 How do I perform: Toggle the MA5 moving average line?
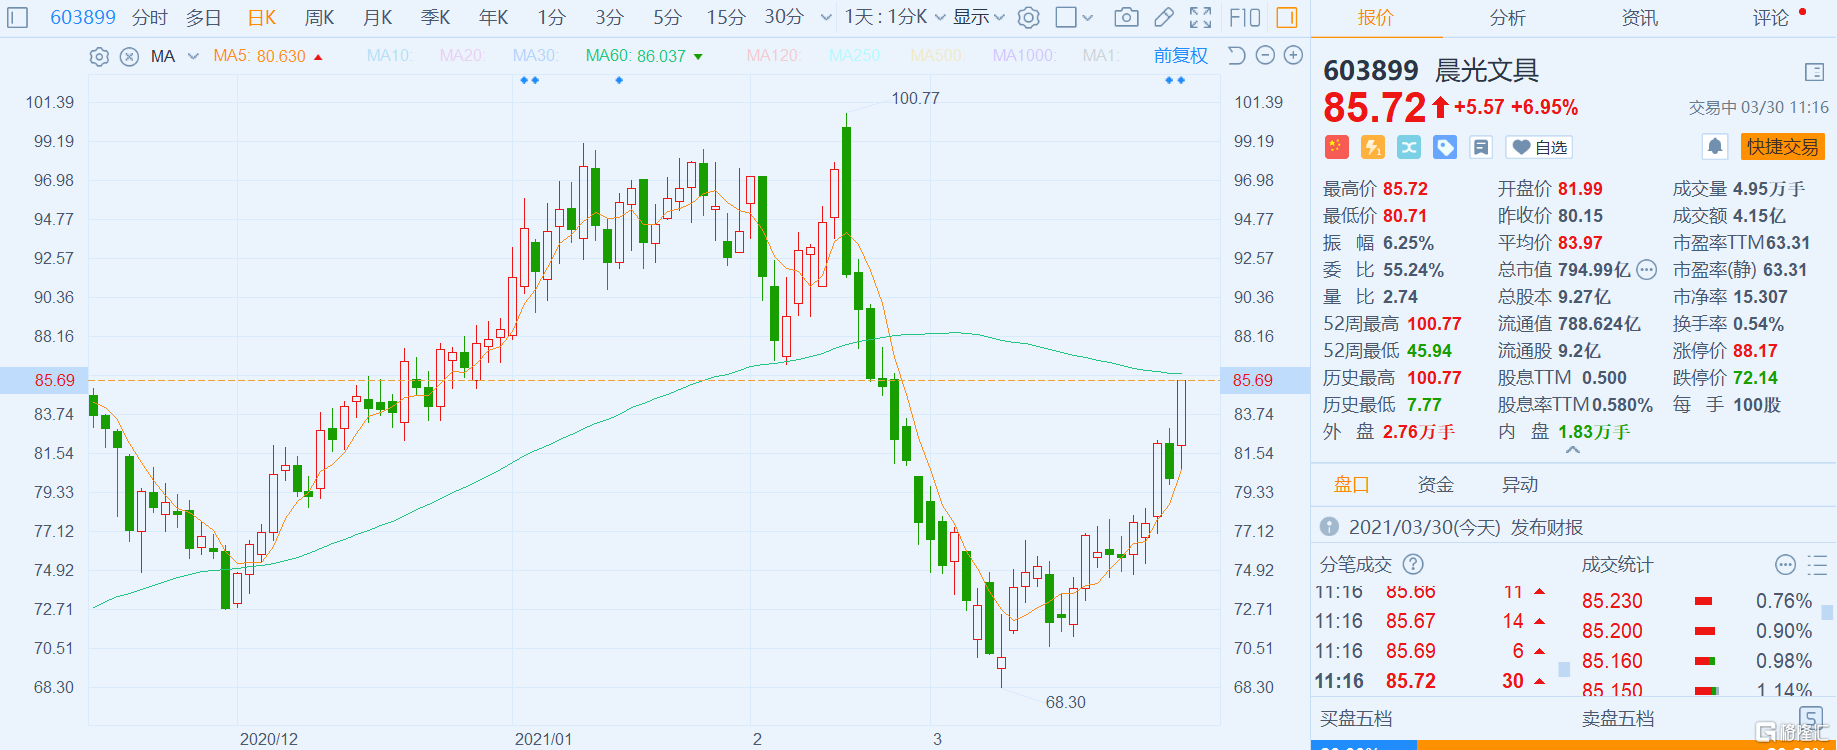coord(268,56)
